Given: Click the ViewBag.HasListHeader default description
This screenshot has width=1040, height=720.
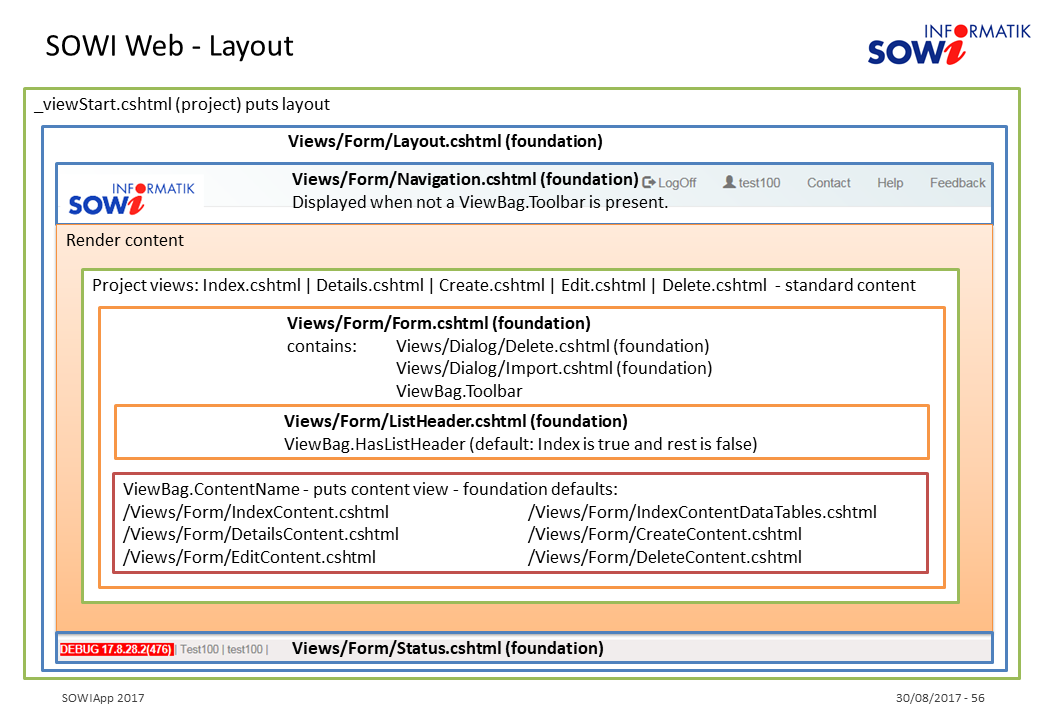Looking at the screenshot, I should click(521, 444).
